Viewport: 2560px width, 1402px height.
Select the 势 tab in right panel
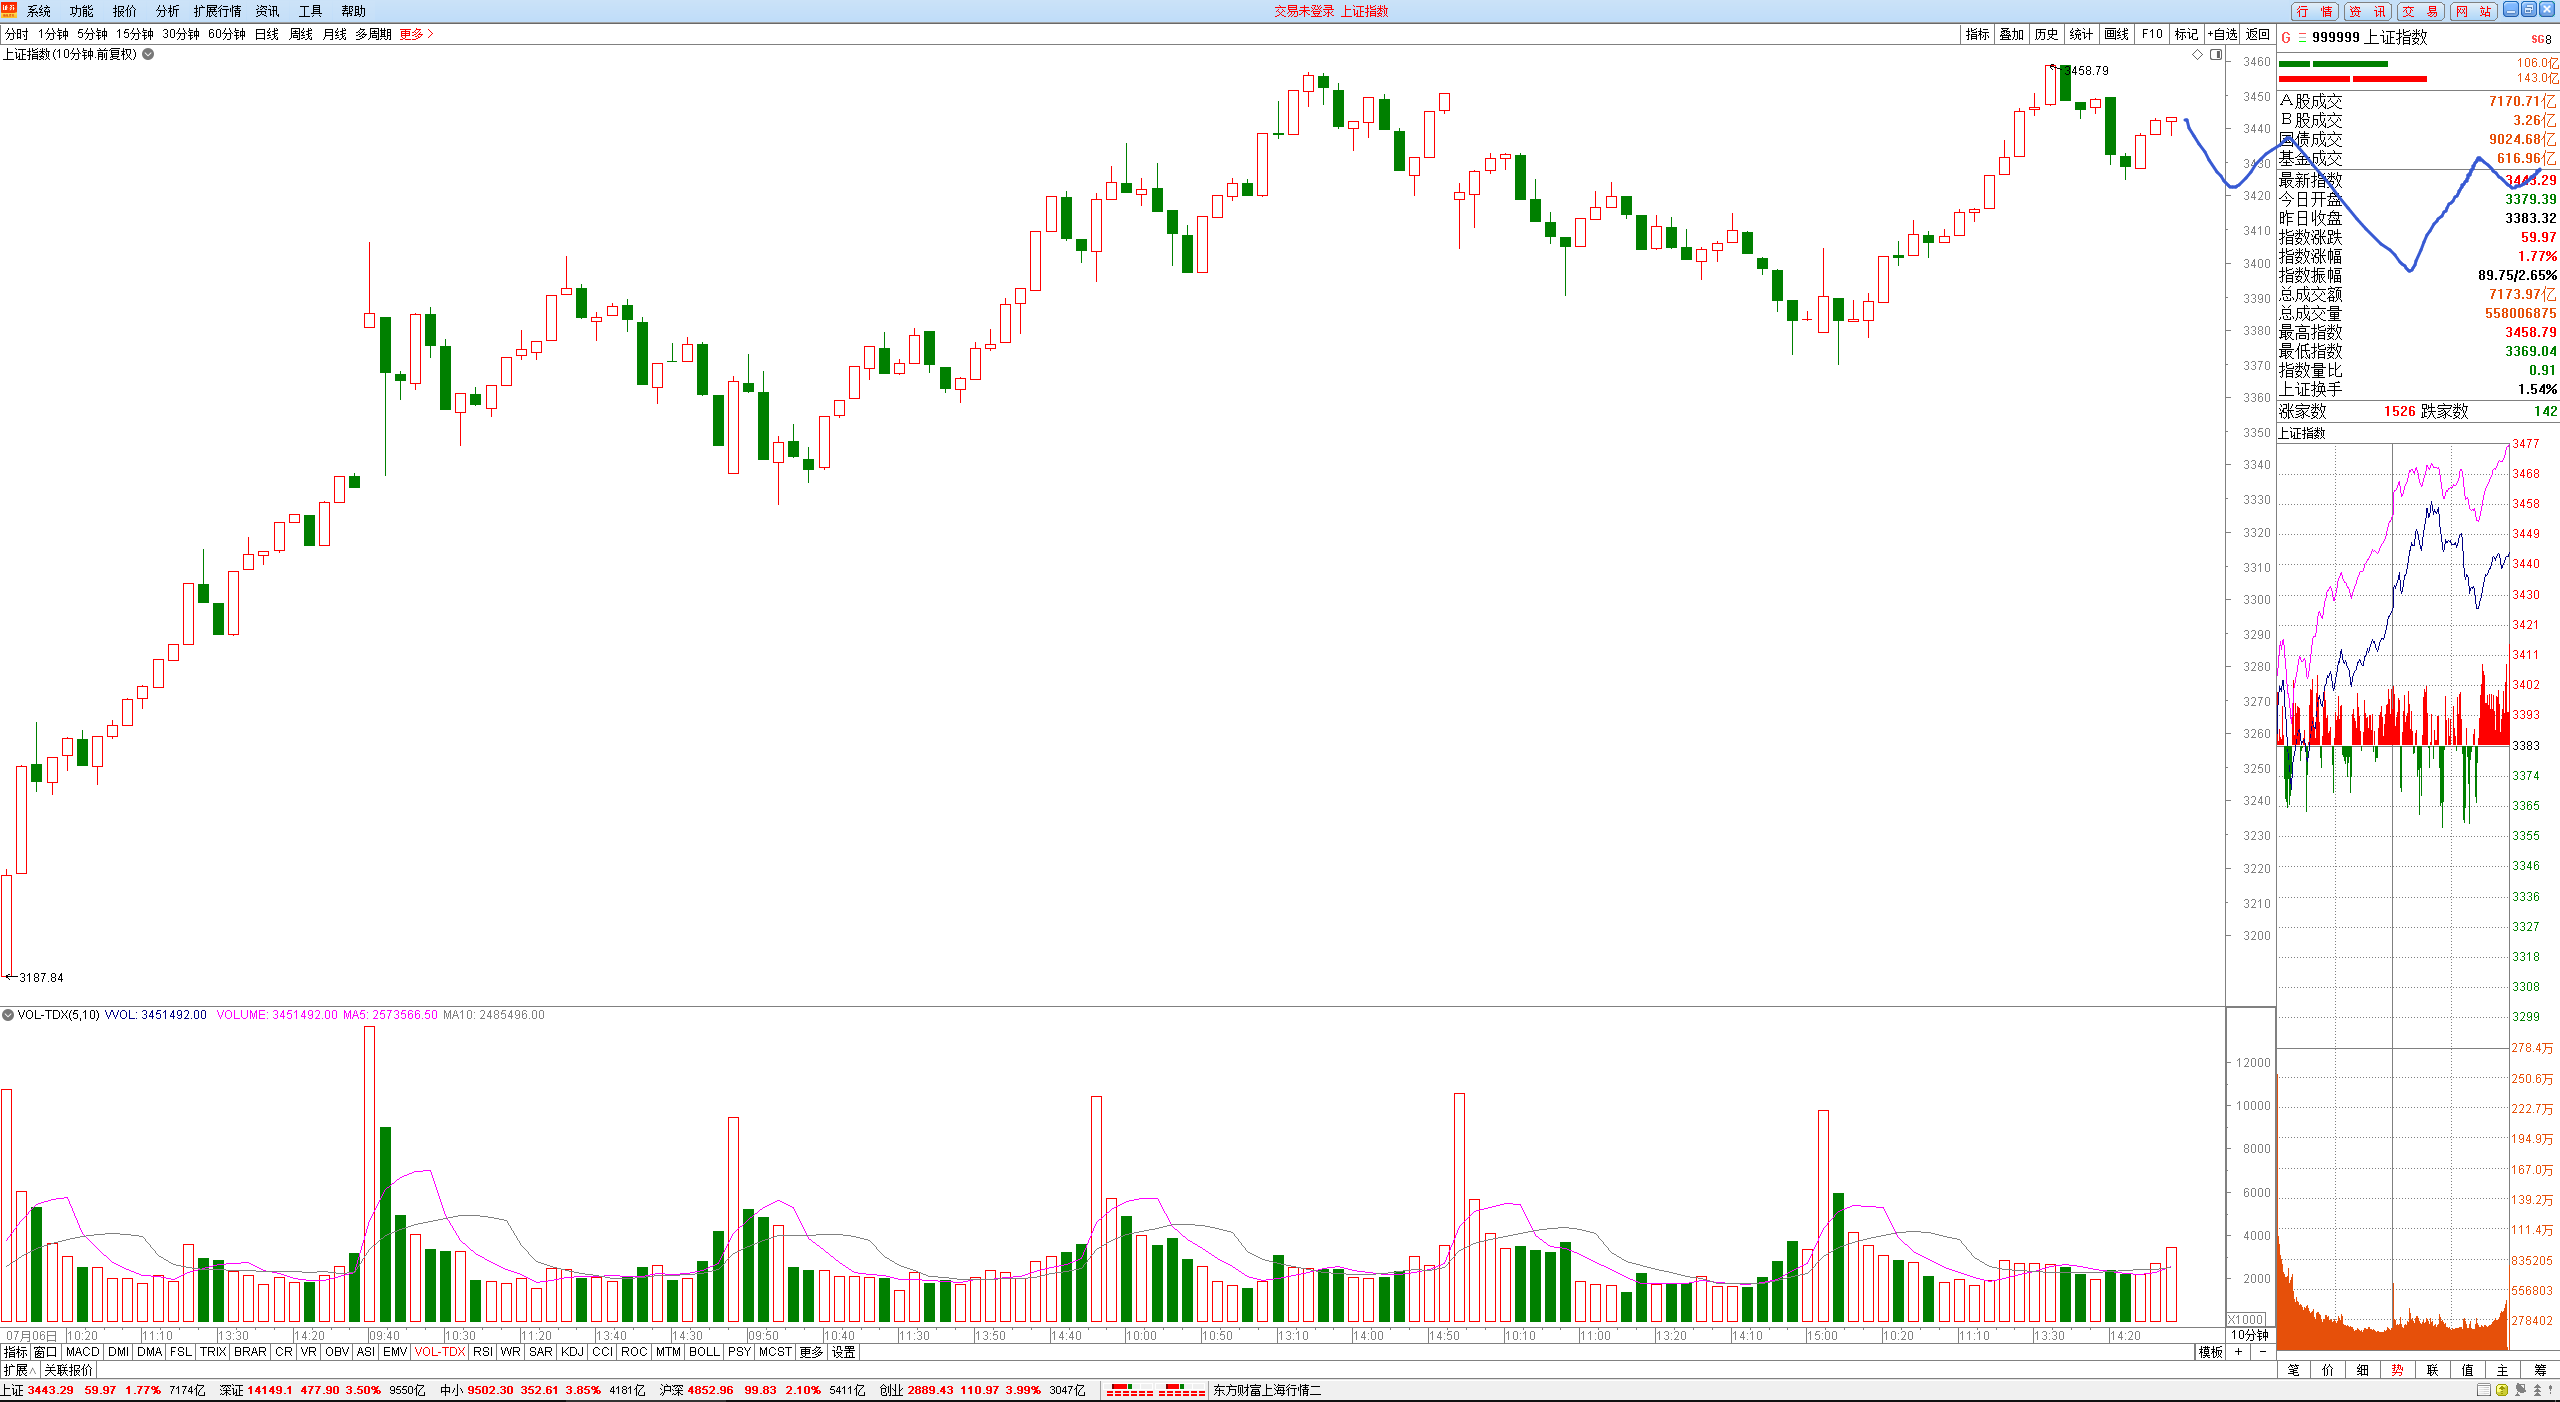[2397, 1370]
